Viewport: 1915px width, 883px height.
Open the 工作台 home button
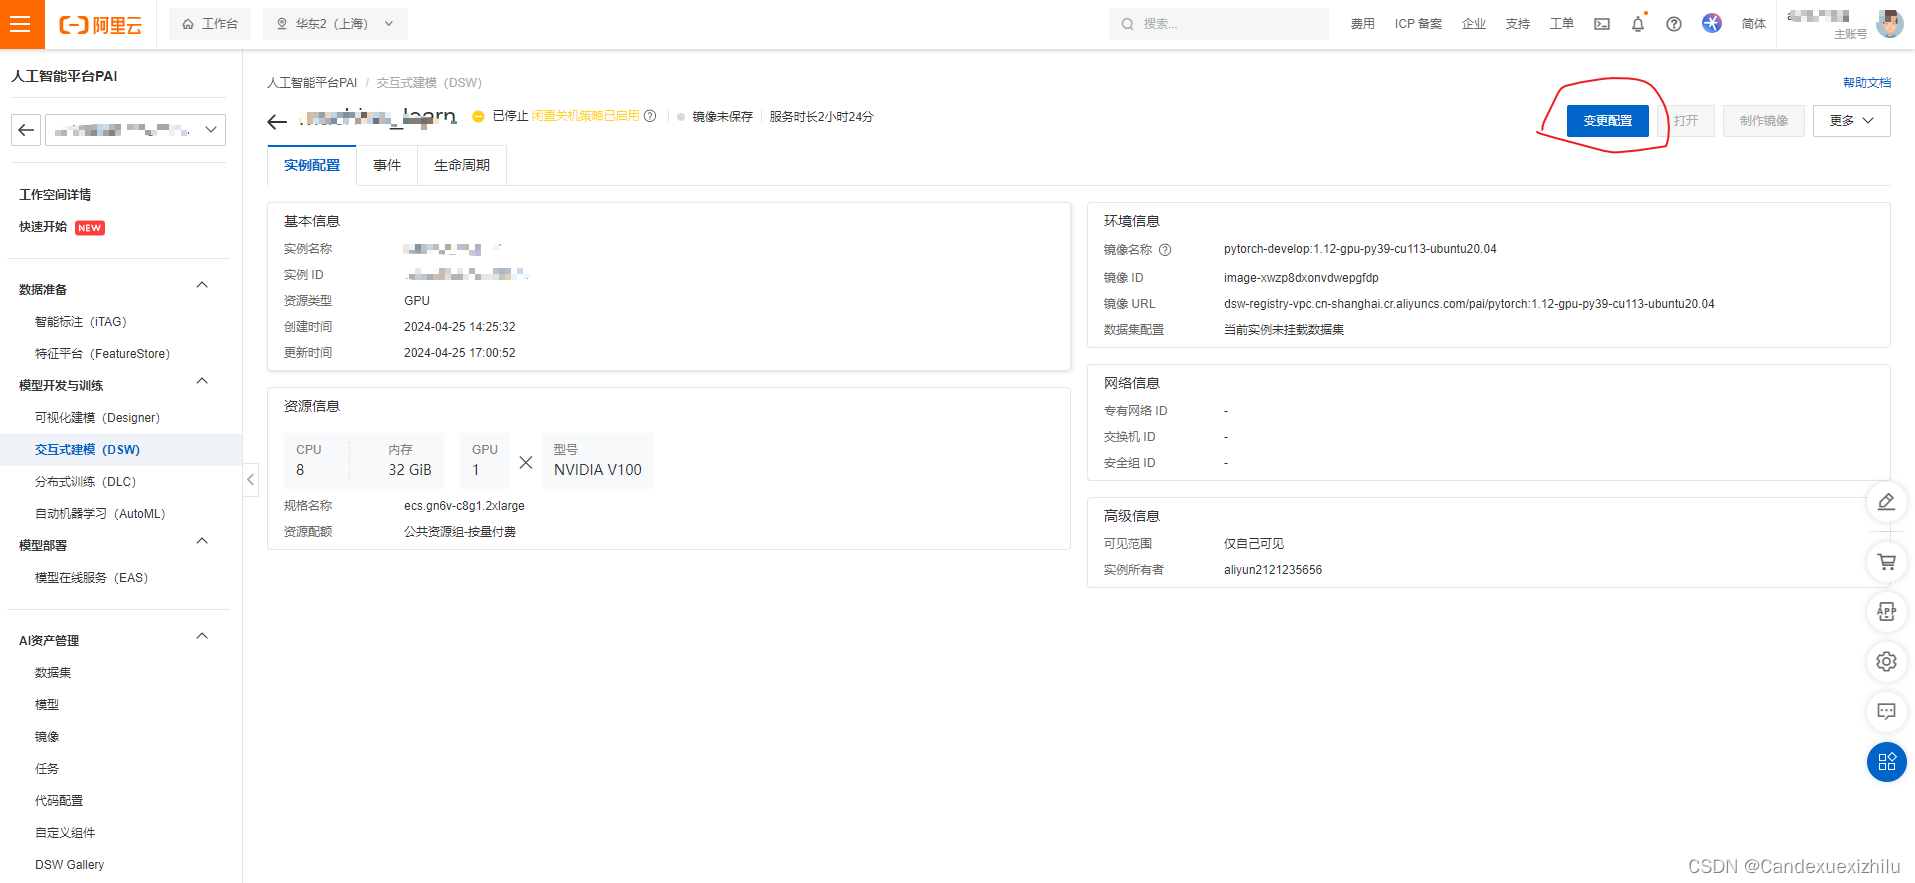click(x=210, y=24)
